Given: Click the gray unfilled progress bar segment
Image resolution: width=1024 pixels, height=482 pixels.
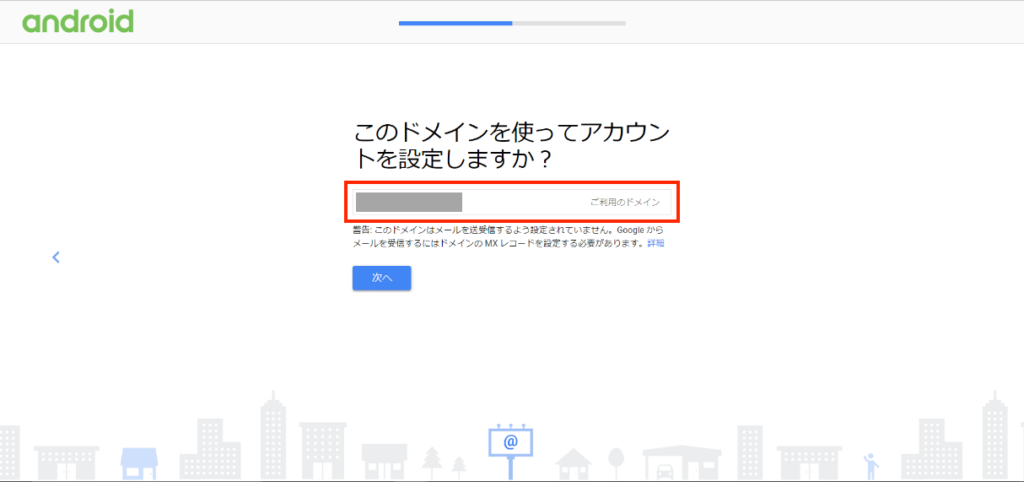Looking at the screenshot, I should (569, 22).
